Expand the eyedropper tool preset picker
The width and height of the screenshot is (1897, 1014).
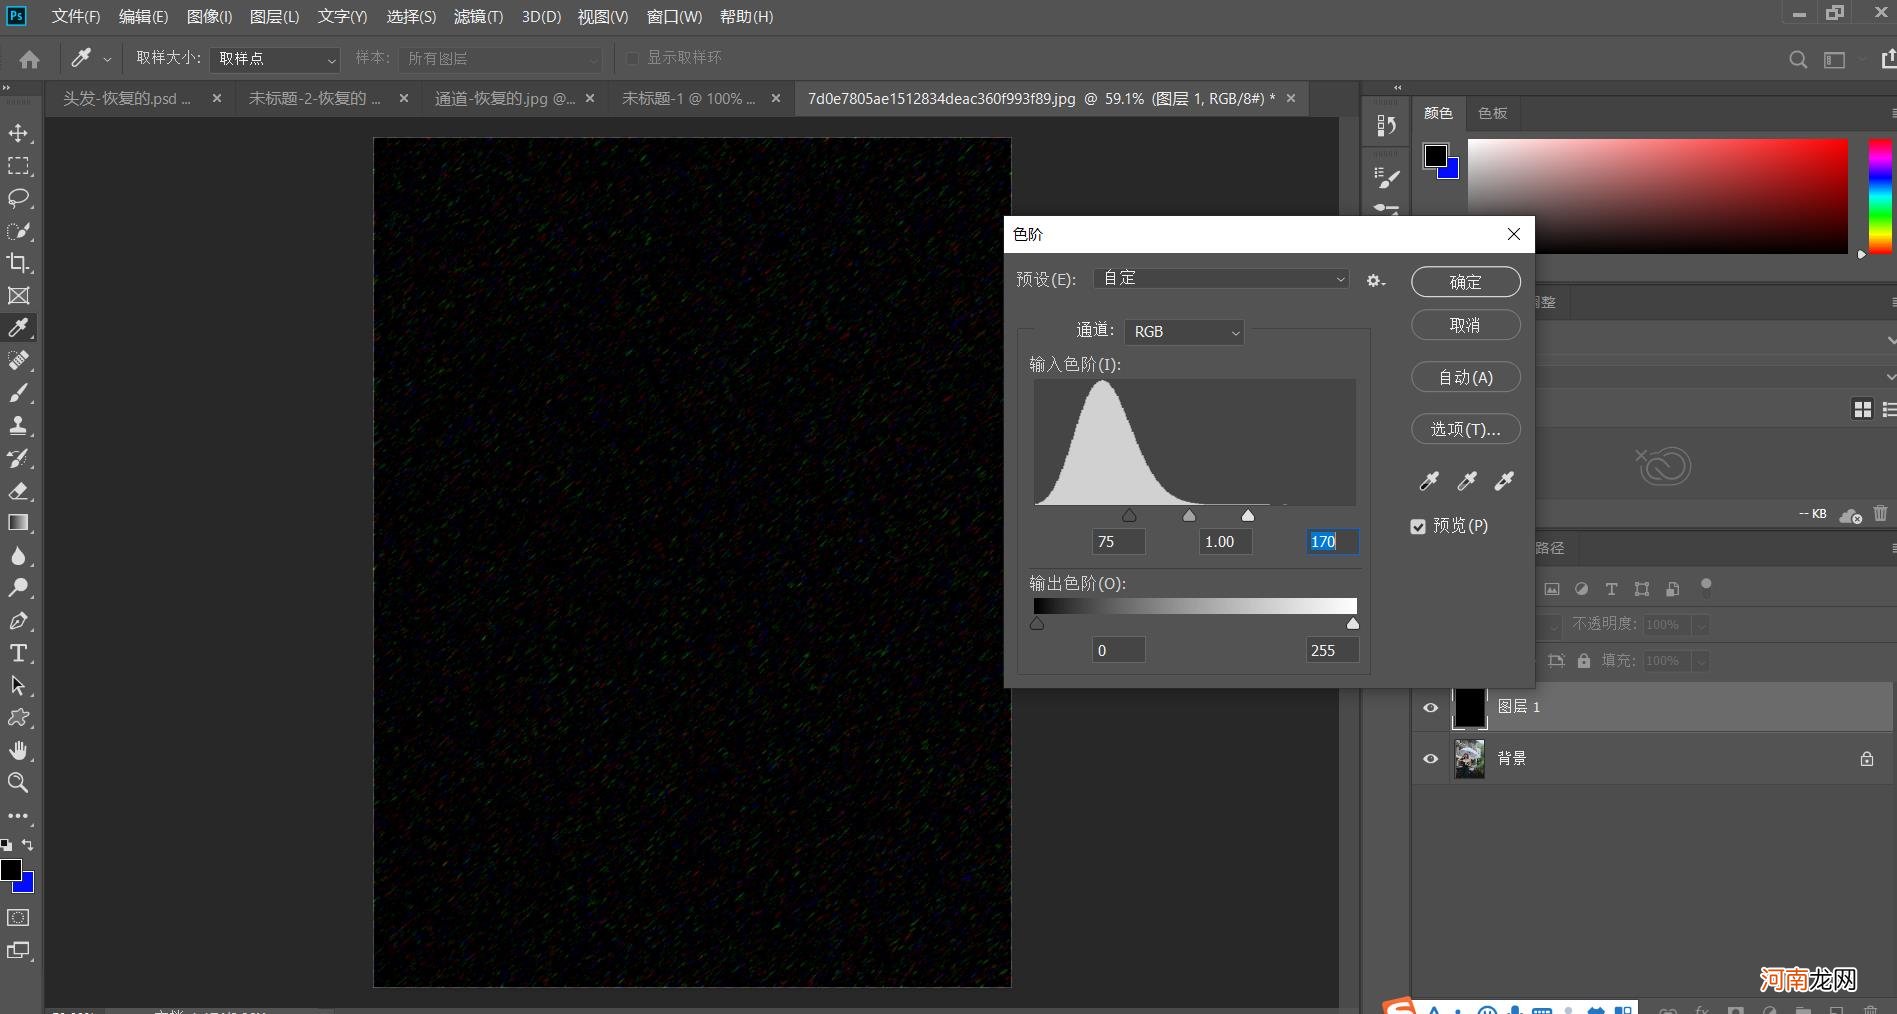pos(107,59)
